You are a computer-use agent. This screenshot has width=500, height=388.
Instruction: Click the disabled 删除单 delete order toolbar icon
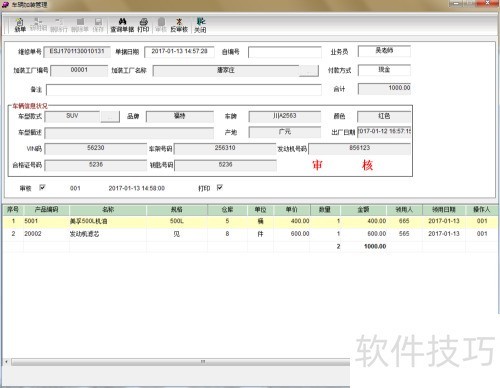(80, 25)
